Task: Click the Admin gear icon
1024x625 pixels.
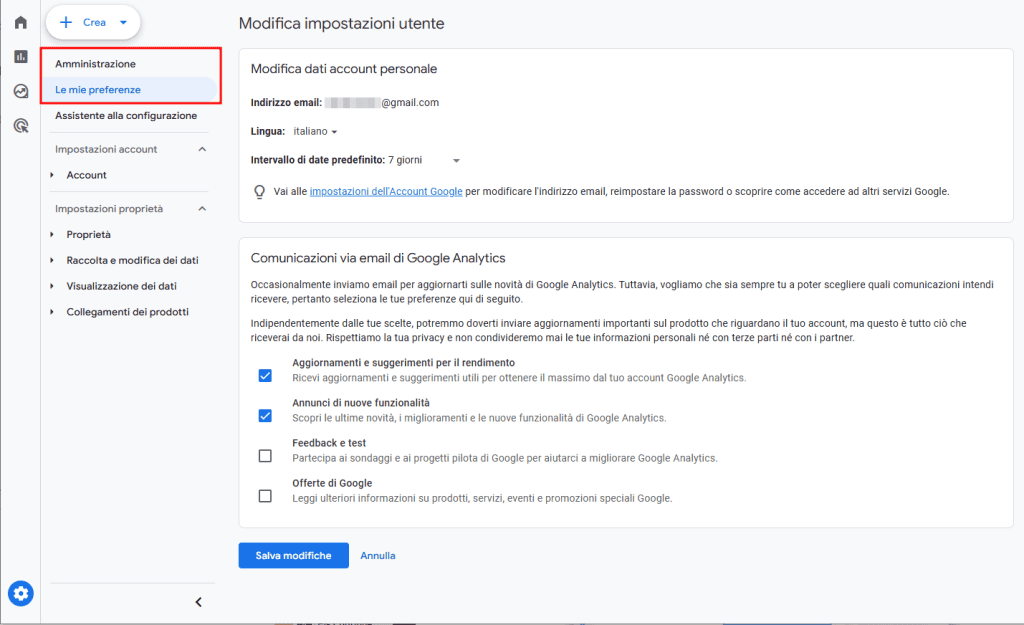Action: [21, 594]
